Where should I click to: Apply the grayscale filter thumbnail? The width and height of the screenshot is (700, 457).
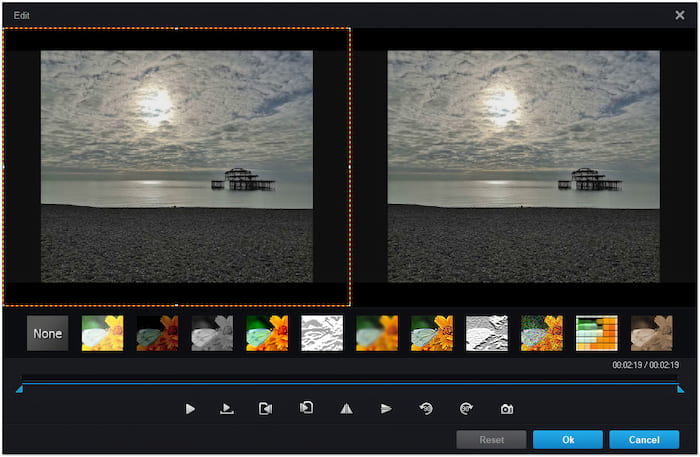212,333
